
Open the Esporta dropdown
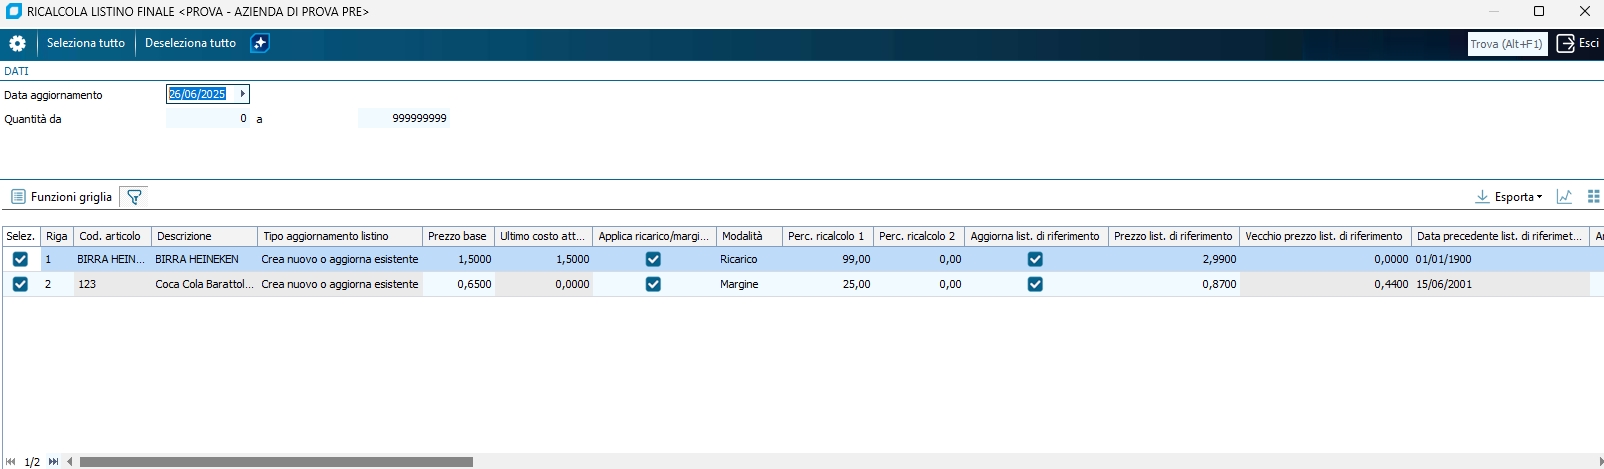[x=1518, y=197]
